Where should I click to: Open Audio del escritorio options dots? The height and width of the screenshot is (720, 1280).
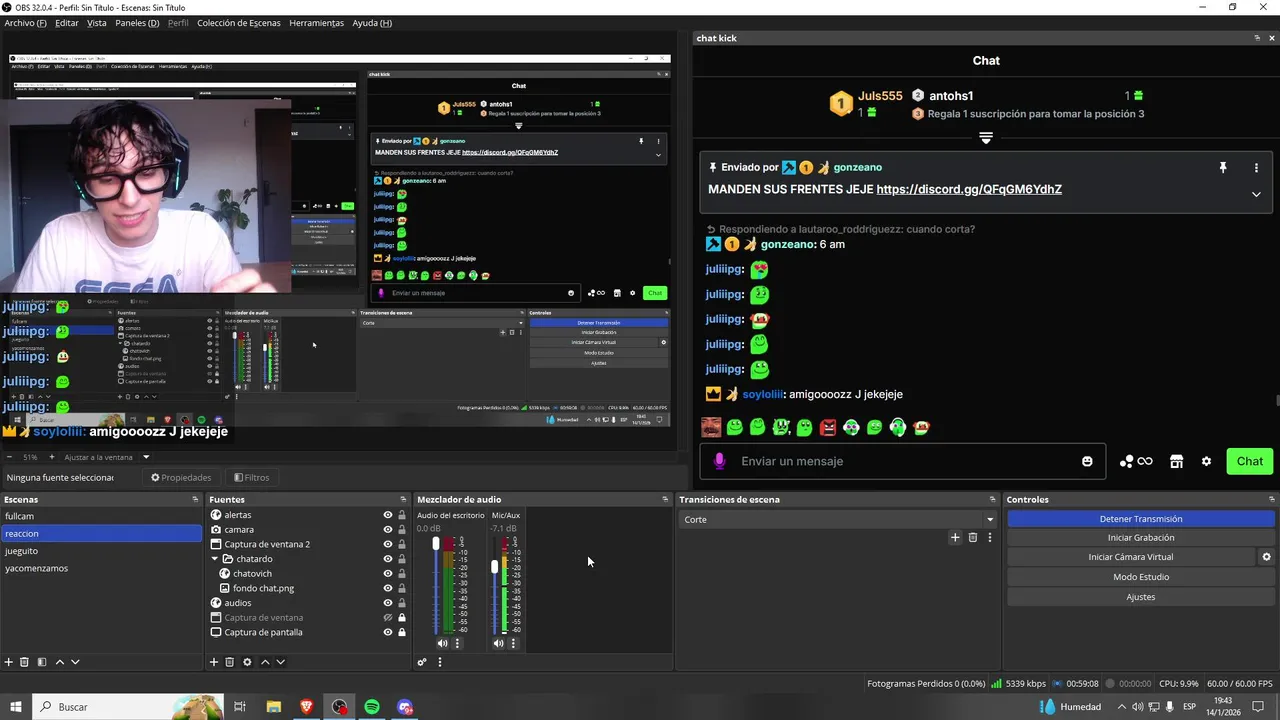[458, 643]
